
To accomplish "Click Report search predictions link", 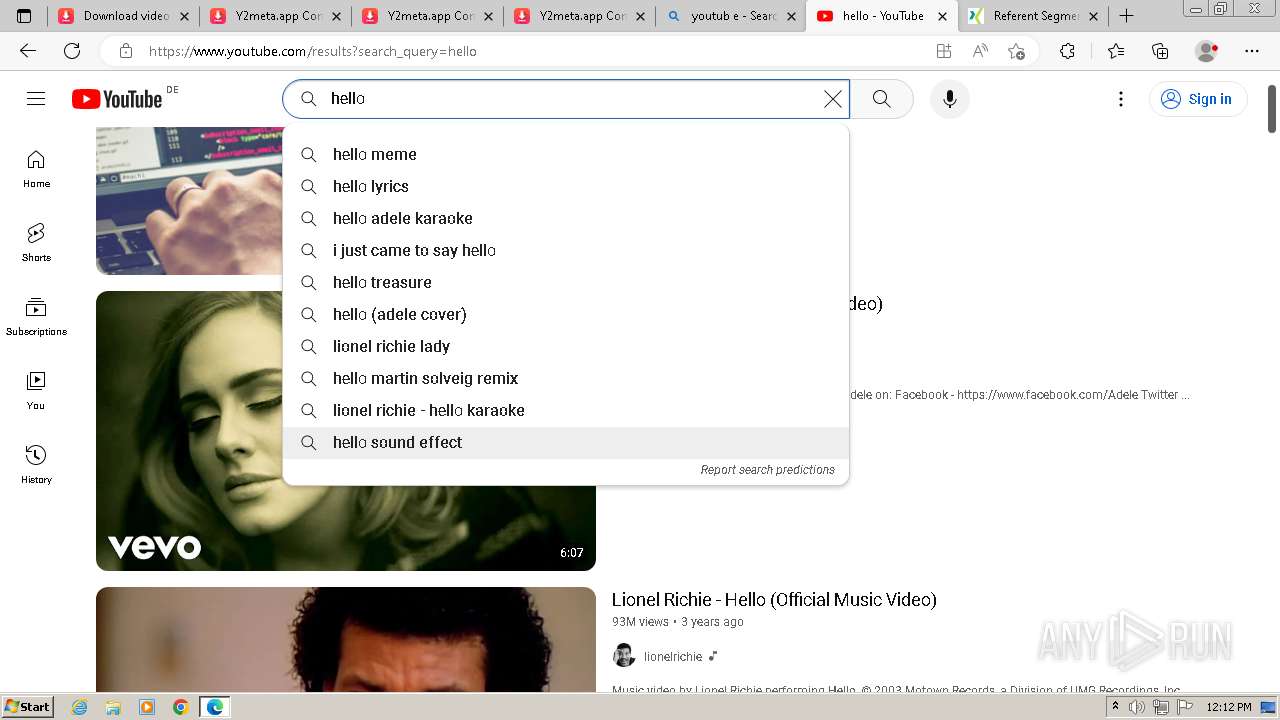I will tap(767, 470).
